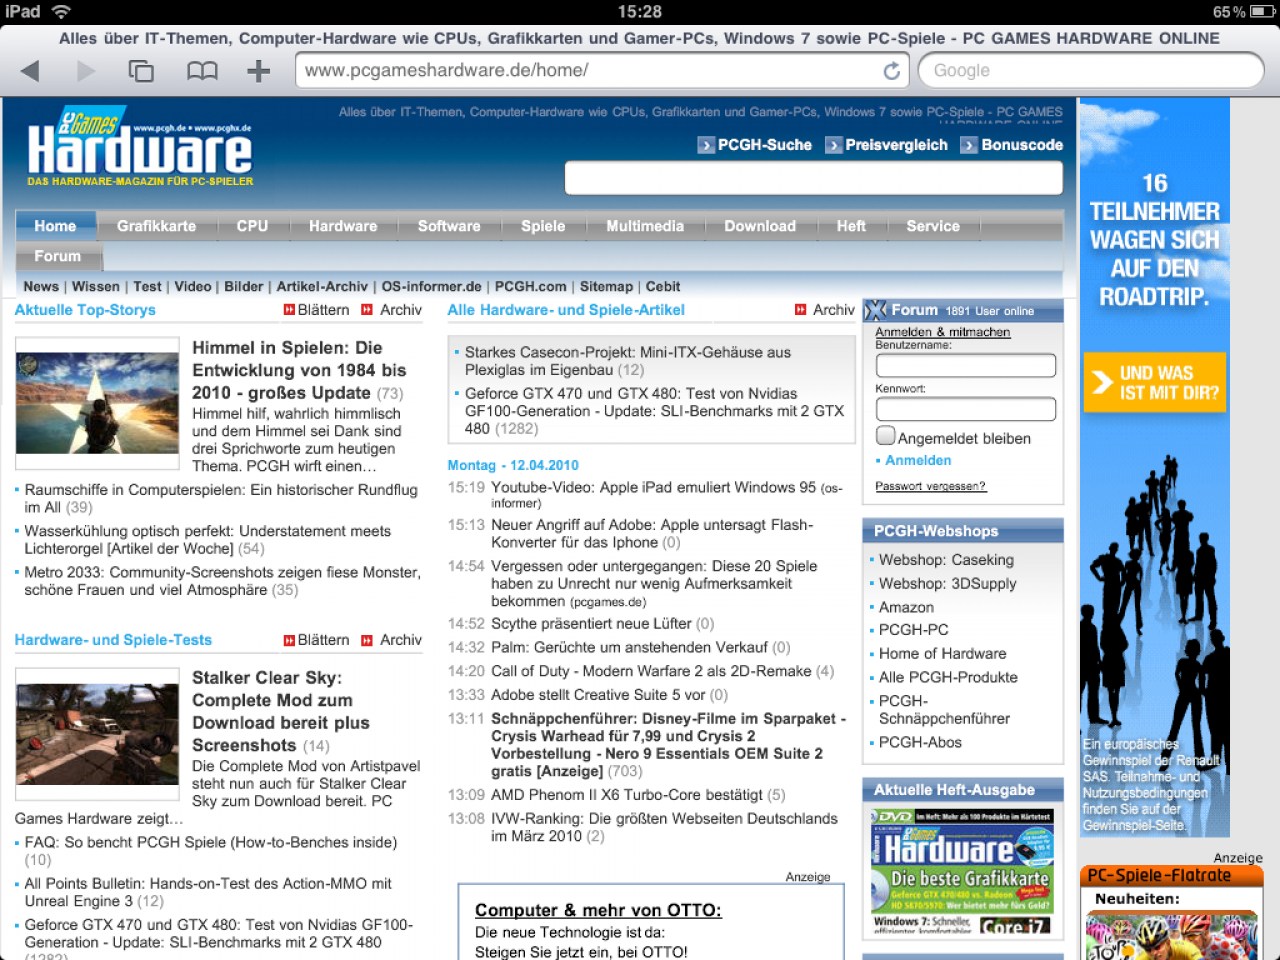Open Scythe präsentiert neue Lüfter article

pyautogui.click(x=591, y=623)
